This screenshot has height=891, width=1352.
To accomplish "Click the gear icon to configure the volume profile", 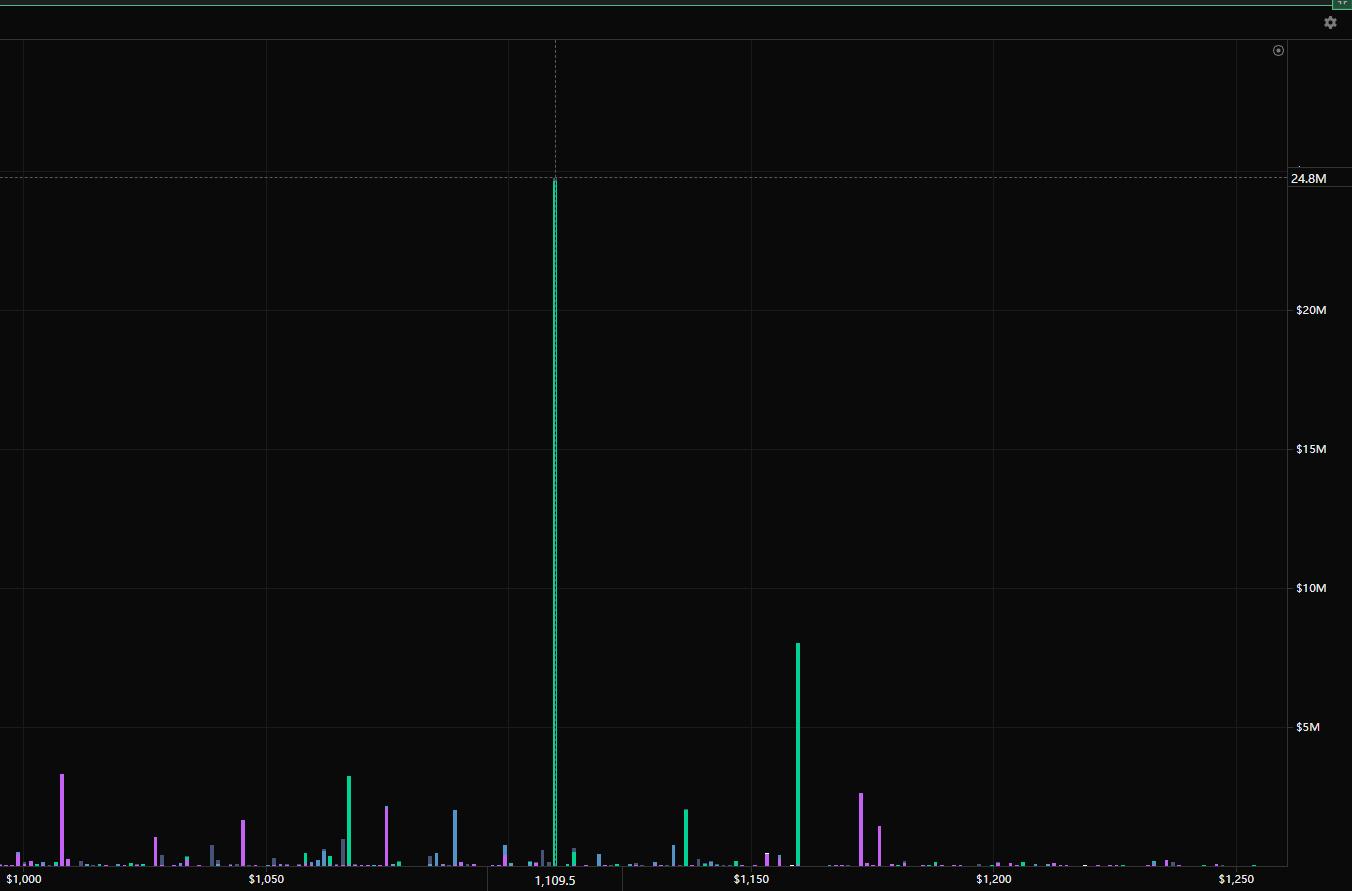I will (1330, 22).
